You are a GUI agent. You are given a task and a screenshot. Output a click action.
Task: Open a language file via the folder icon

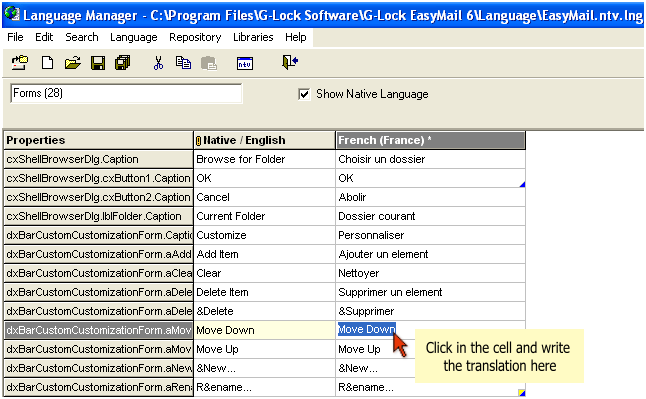(73, 63)
